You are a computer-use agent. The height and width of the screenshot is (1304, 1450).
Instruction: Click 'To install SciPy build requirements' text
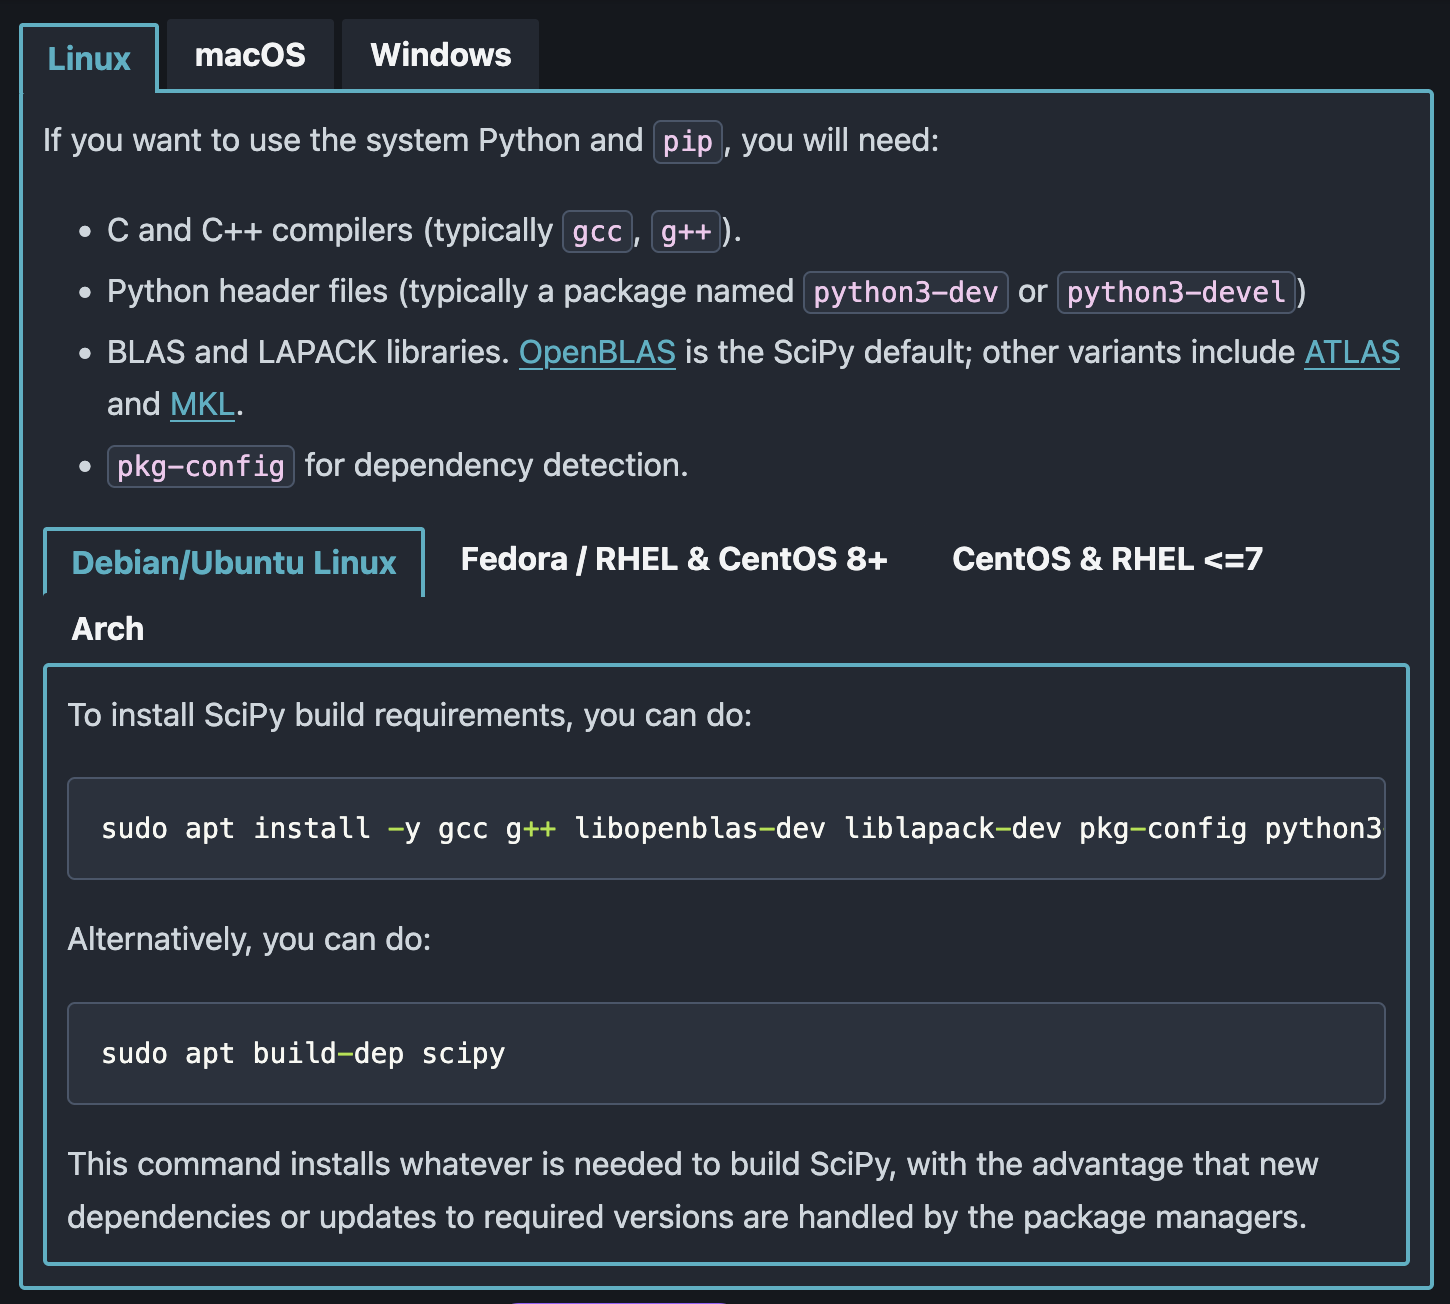(410, 715)
